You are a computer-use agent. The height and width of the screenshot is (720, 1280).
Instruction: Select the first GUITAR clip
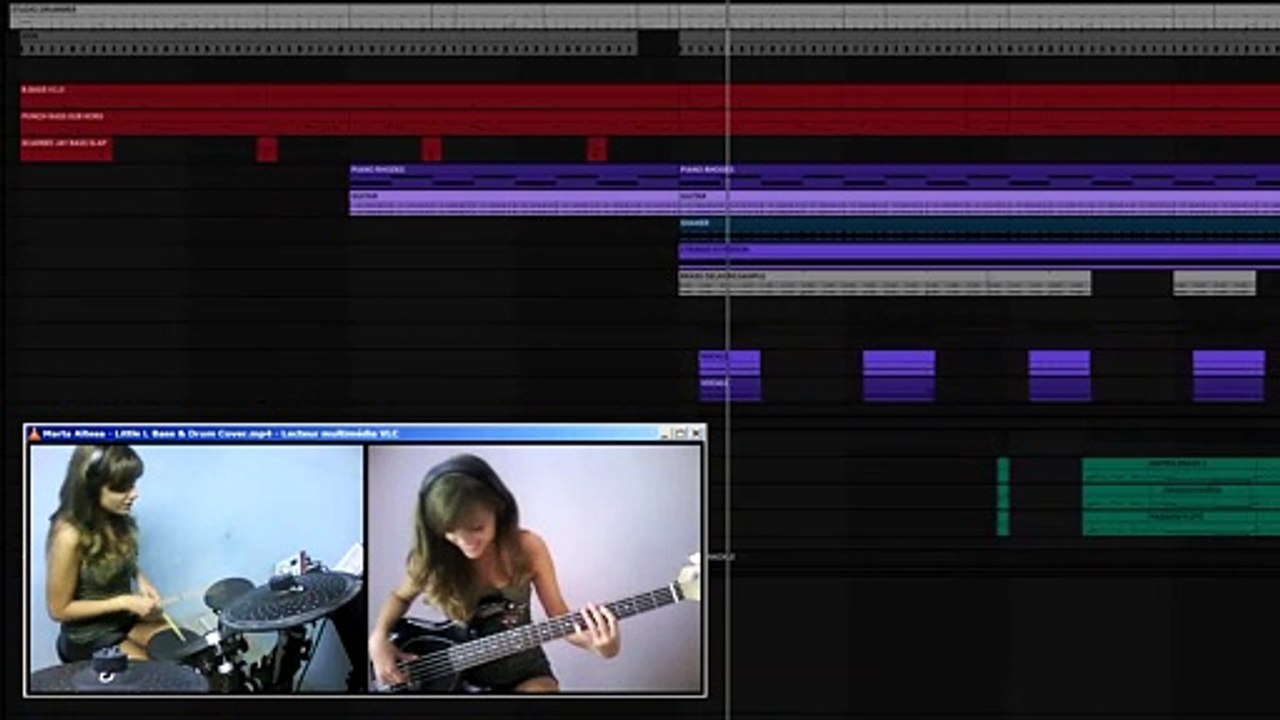[x=514, y=203]
